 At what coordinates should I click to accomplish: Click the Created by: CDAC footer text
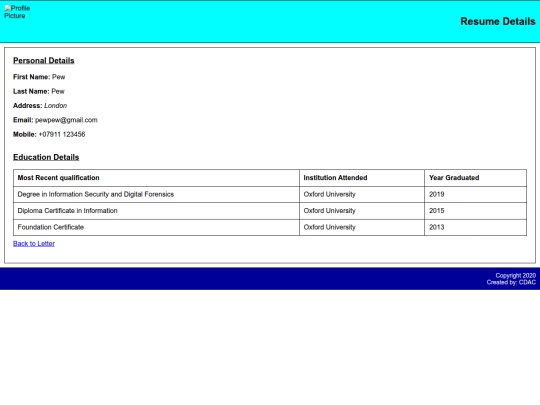click(511, 282)
